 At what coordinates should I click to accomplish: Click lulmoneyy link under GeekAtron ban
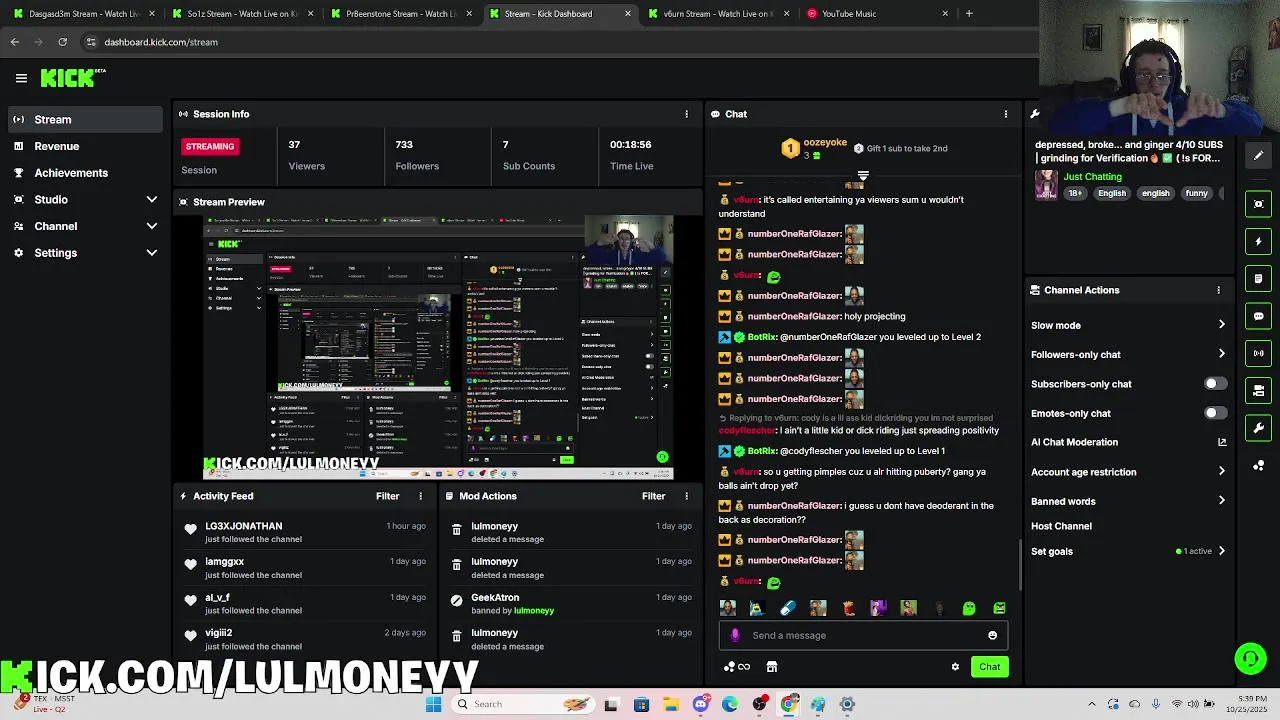click(533, 611)
